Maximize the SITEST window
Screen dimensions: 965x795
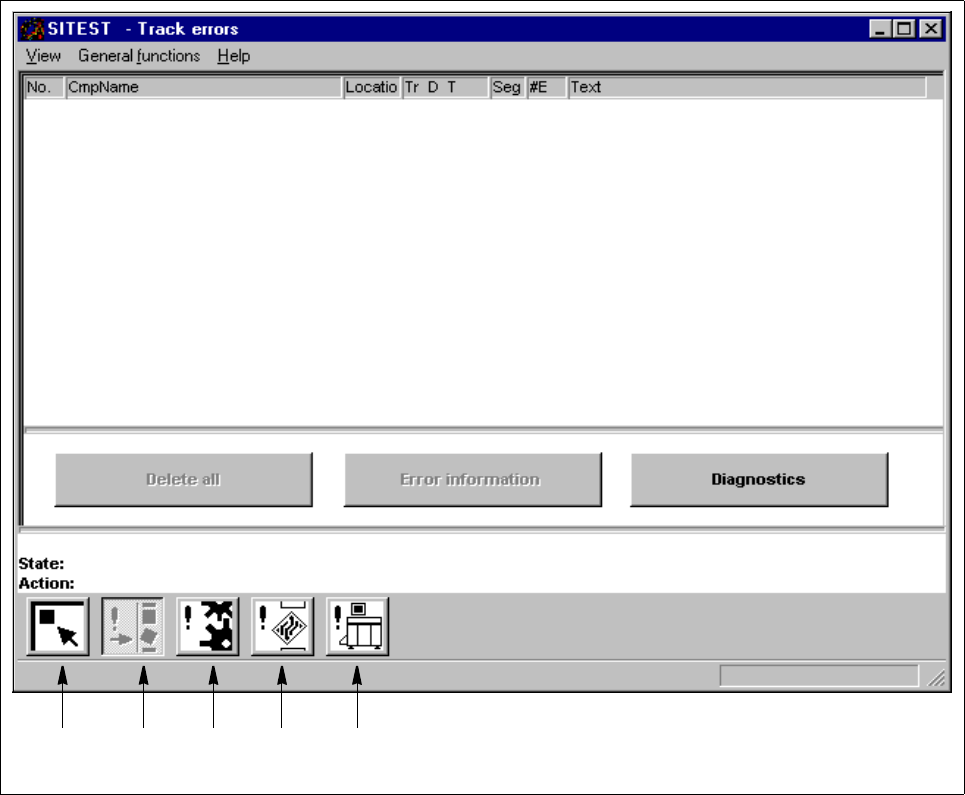click(904, 29)
